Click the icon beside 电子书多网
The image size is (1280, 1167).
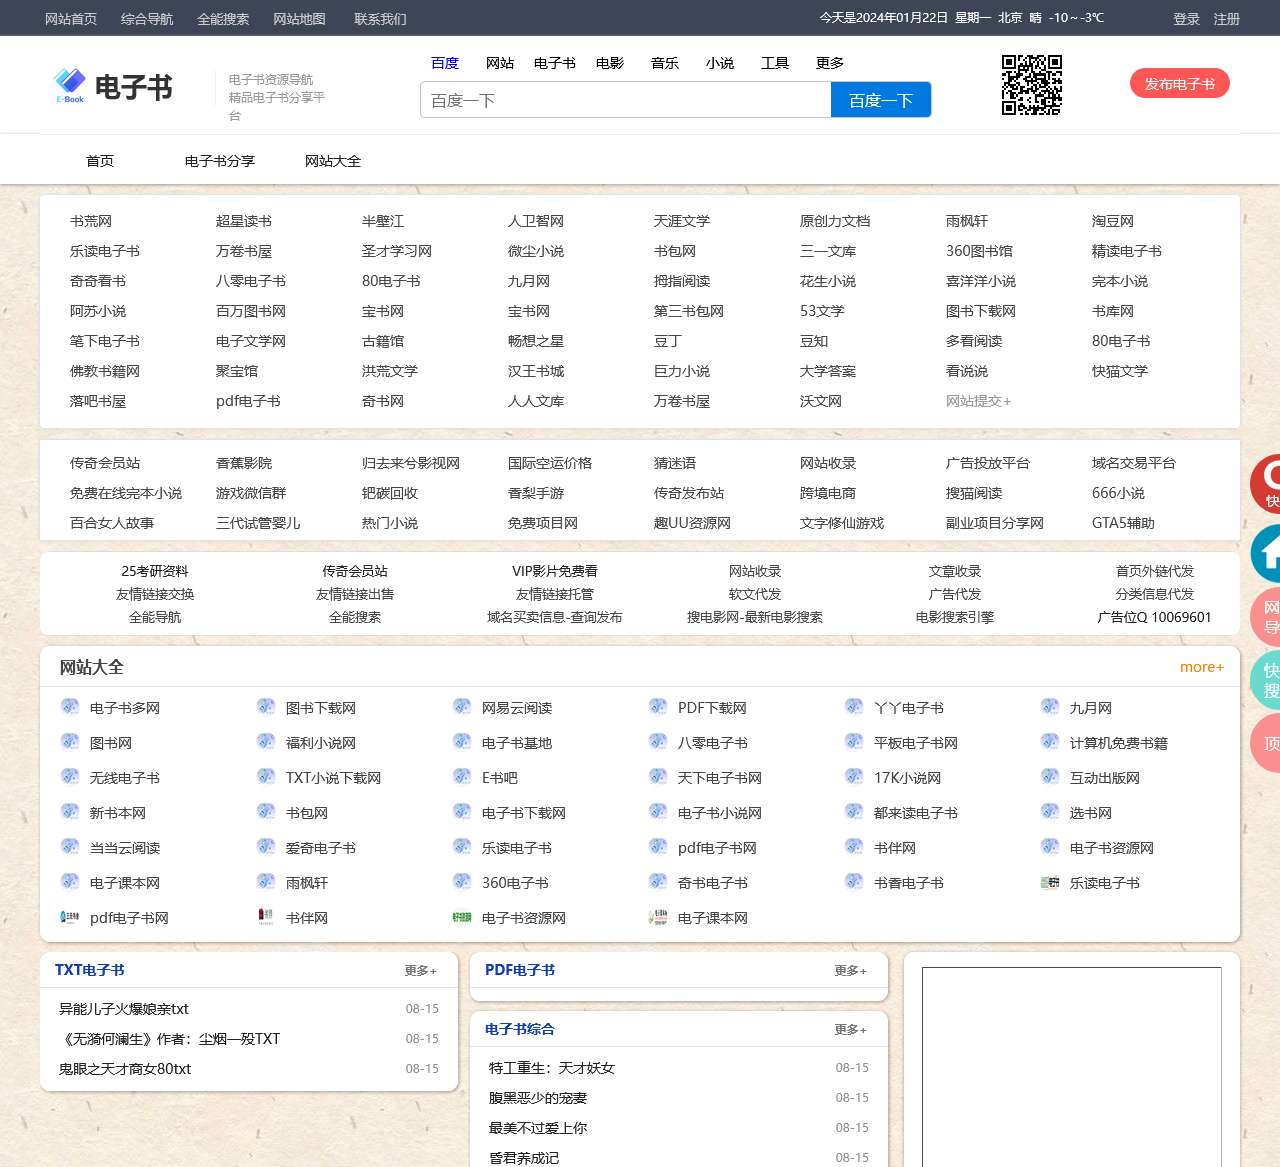click(70, 707)
